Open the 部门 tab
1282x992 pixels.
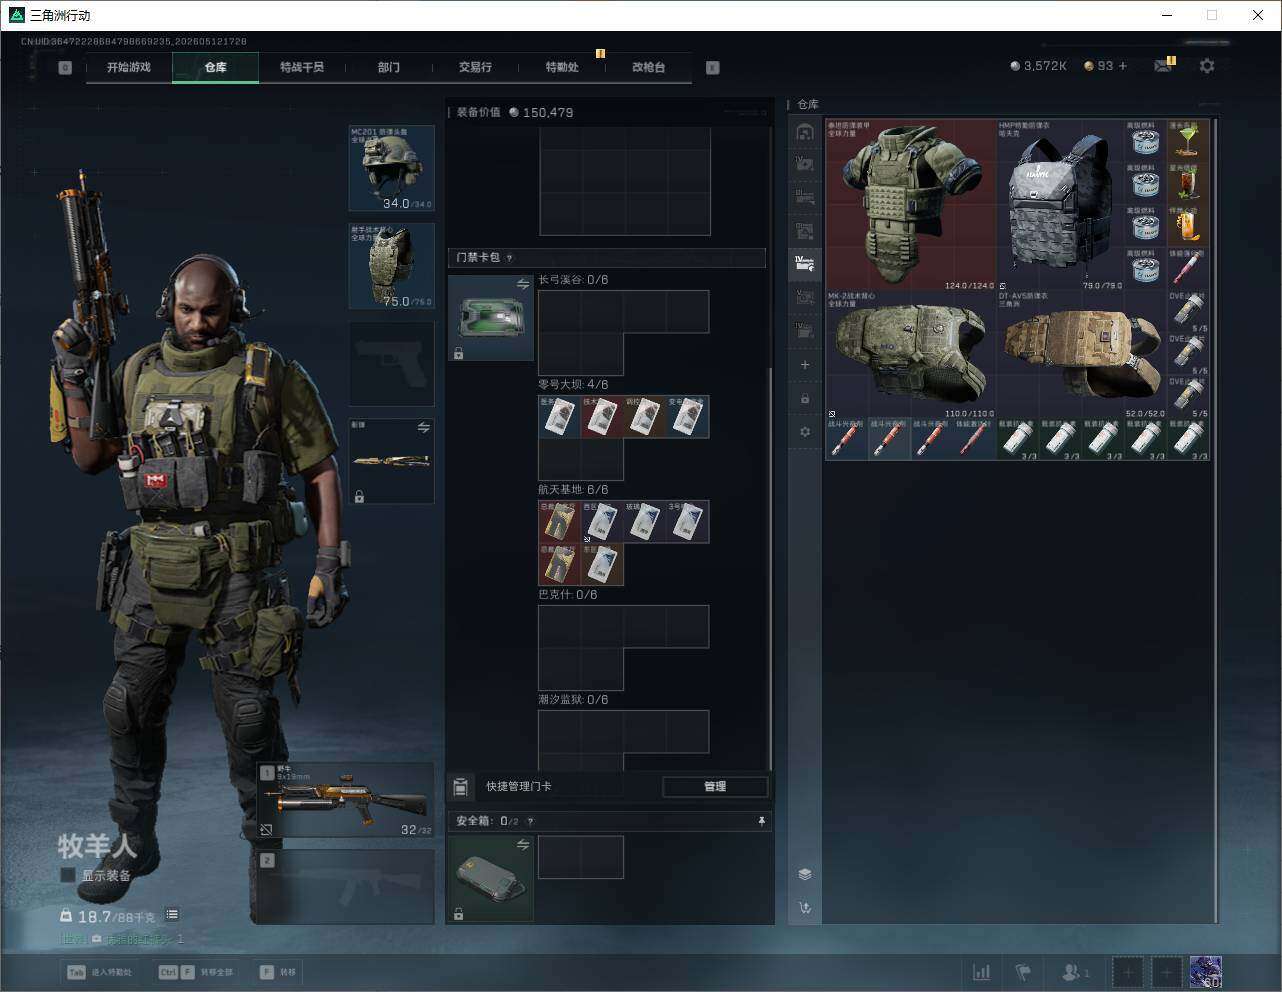click(x=389, y=67)
